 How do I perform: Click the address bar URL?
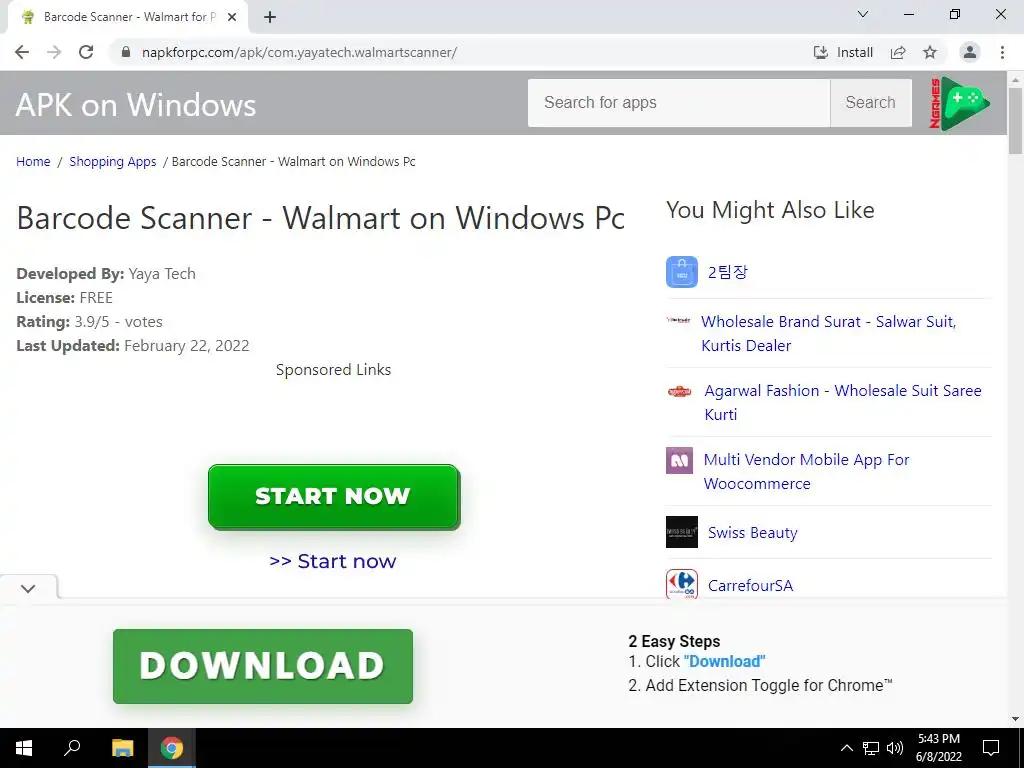[x=299, y=52]
